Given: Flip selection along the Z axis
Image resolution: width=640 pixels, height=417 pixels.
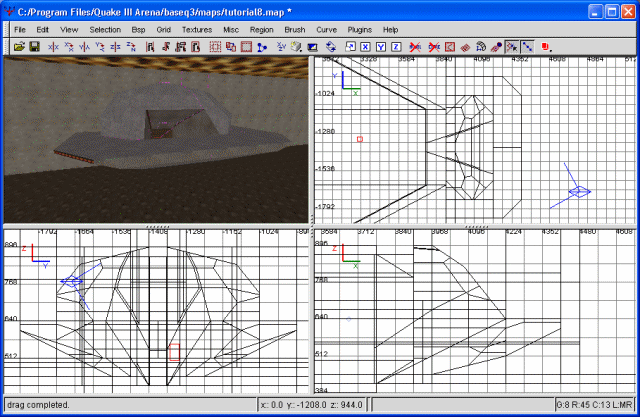Looking at the screenshot, I should (116, 47).
